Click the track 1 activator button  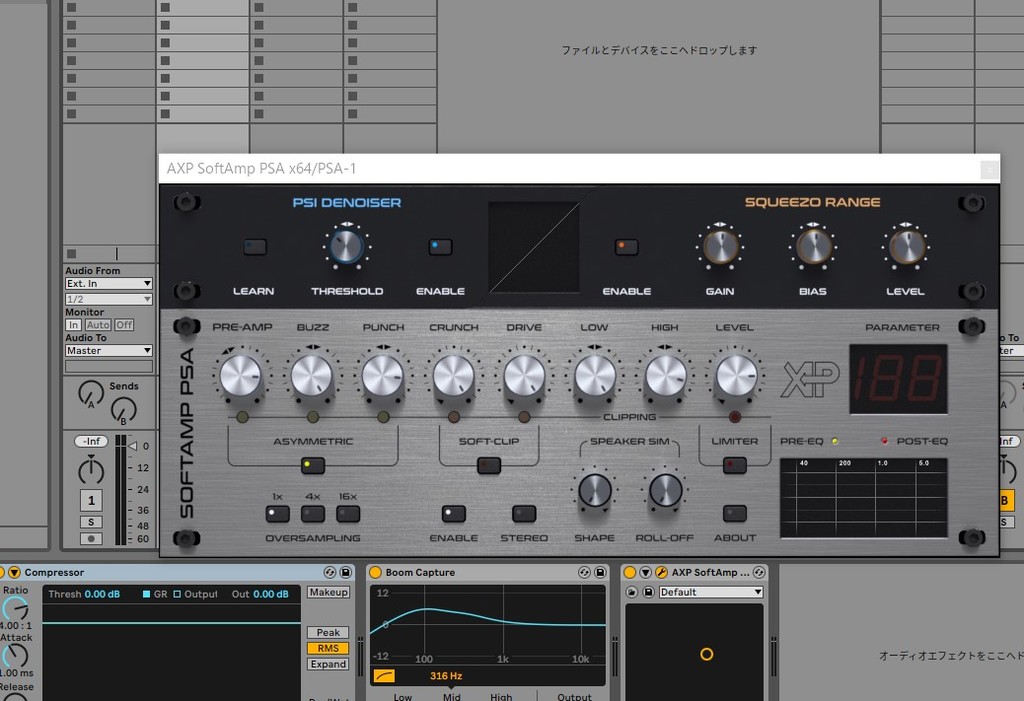[x=91, y=500]
